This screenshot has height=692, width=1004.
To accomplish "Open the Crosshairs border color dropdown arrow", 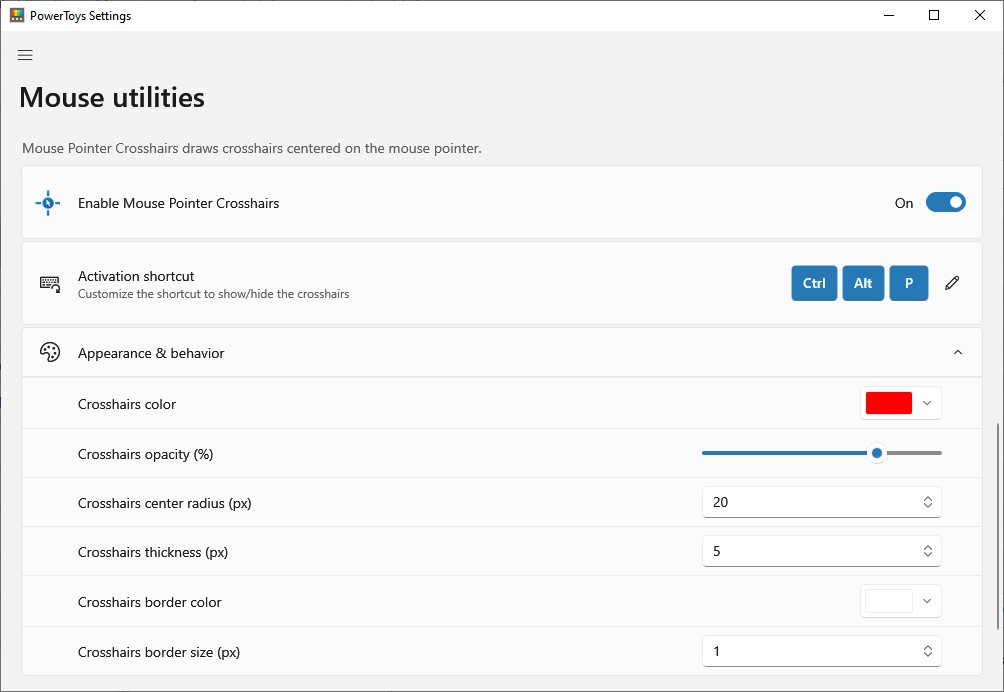I will pos(927,601).
